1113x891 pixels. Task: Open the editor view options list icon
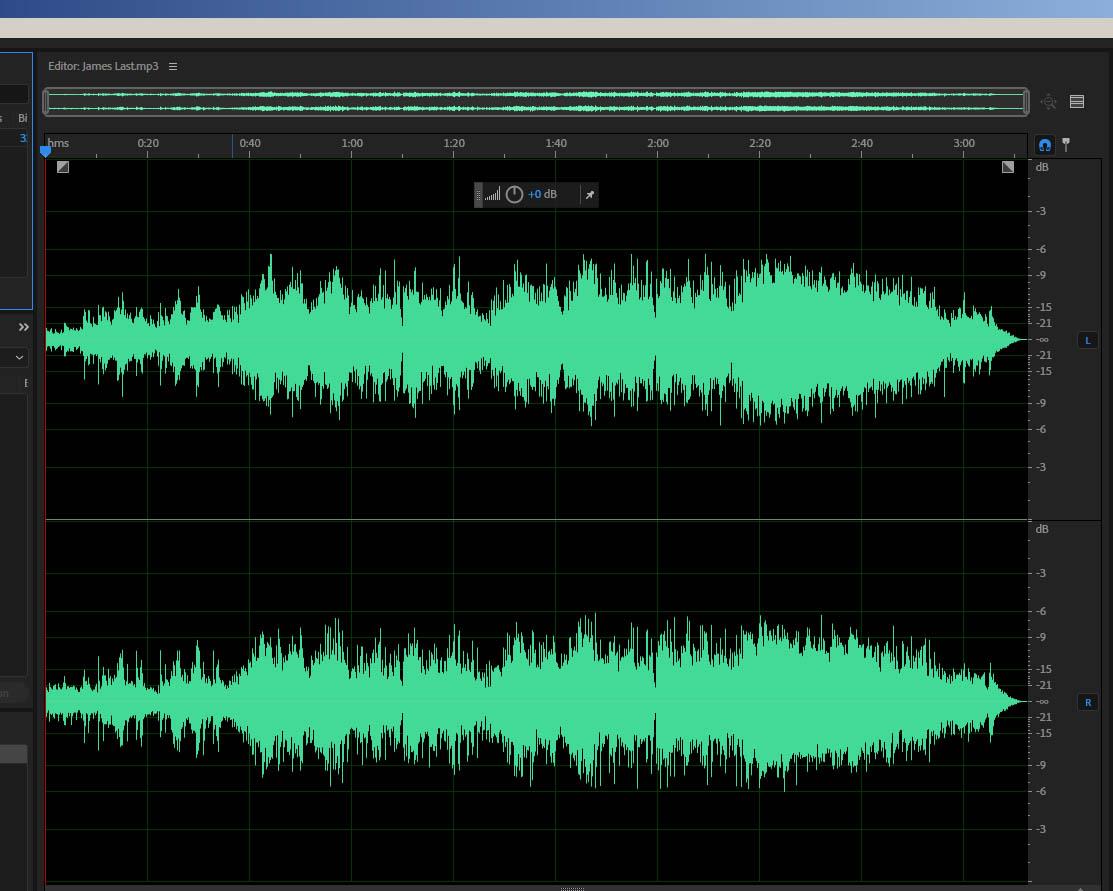click(1077, 102)
